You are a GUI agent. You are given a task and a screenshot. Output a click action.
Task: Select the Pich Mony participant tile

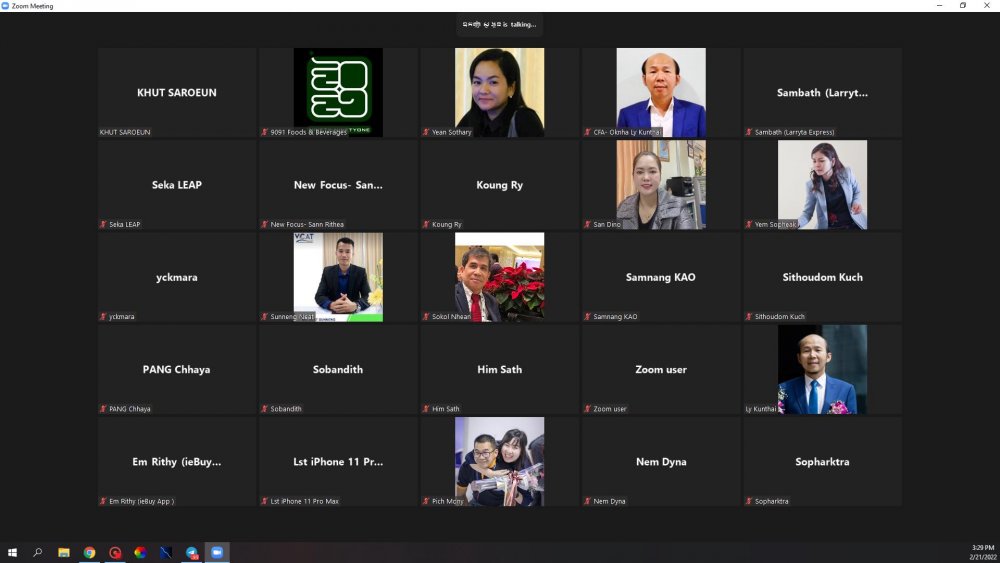(499, 461)
